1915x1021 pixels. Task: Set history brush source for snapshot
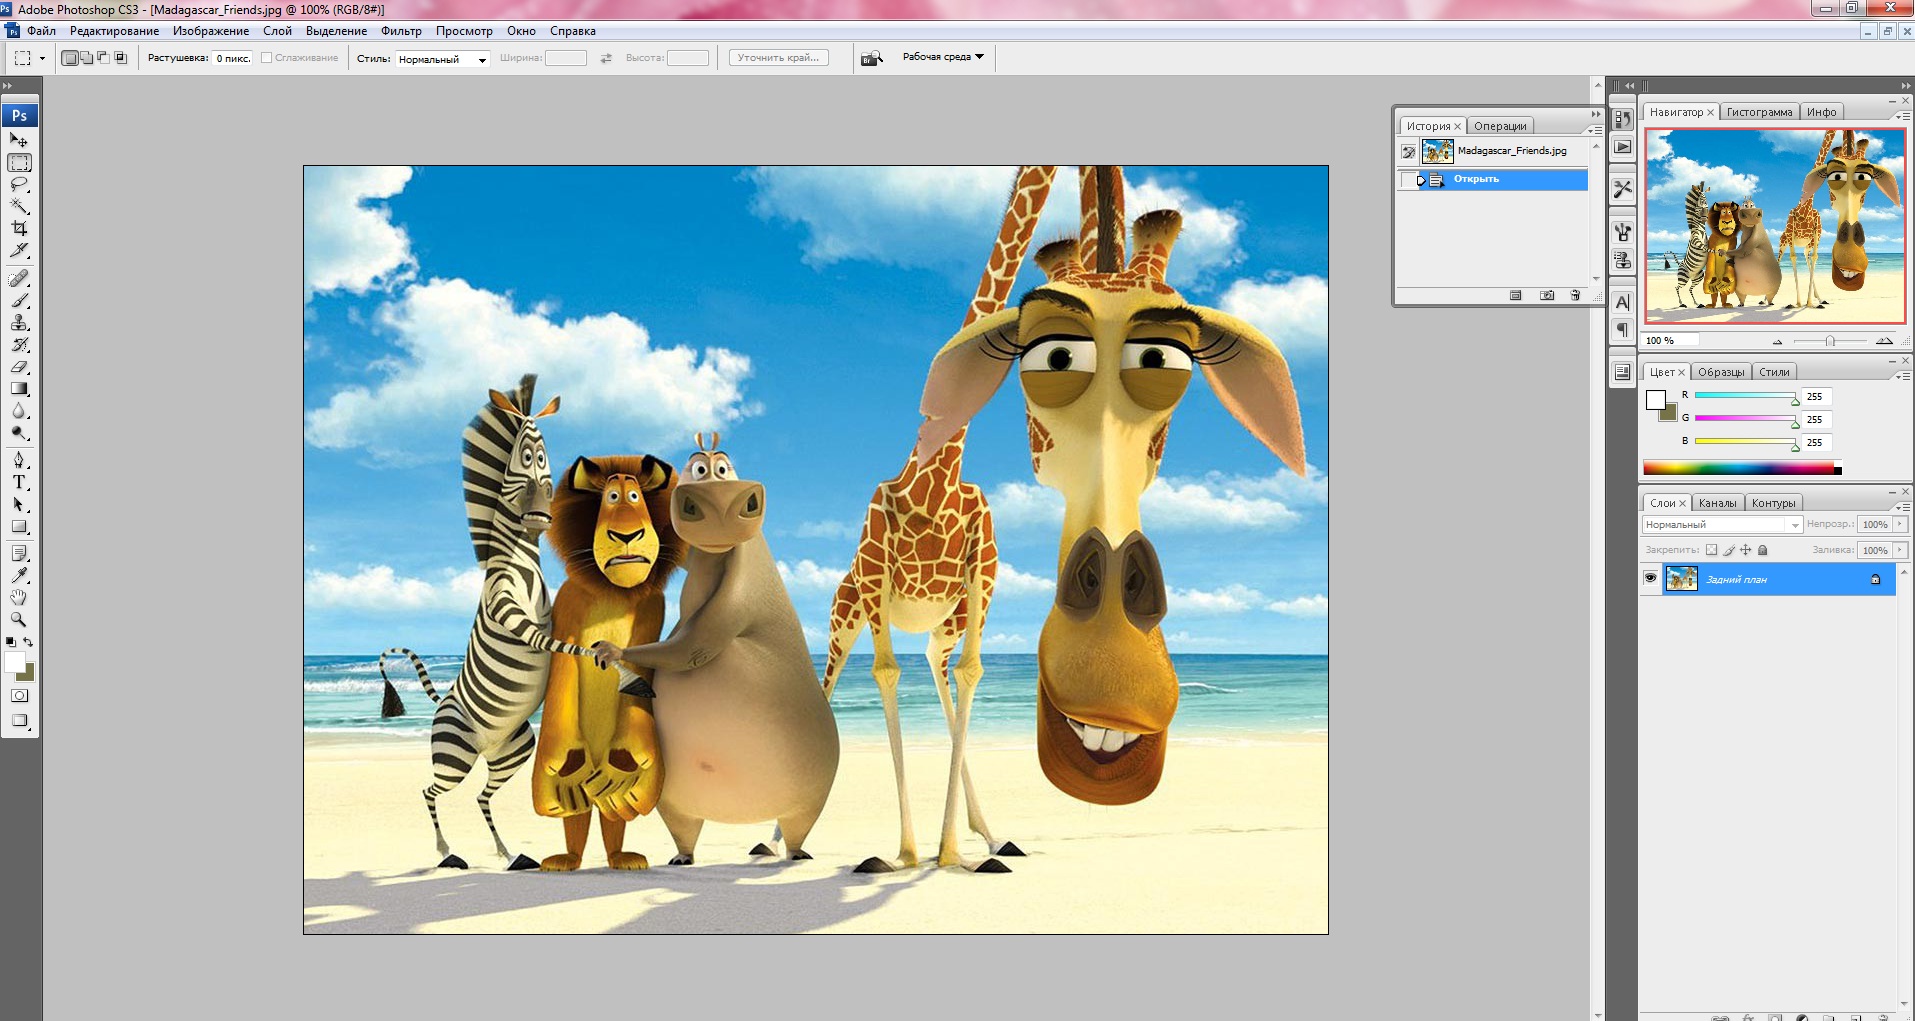click(x=1408, y=152)
